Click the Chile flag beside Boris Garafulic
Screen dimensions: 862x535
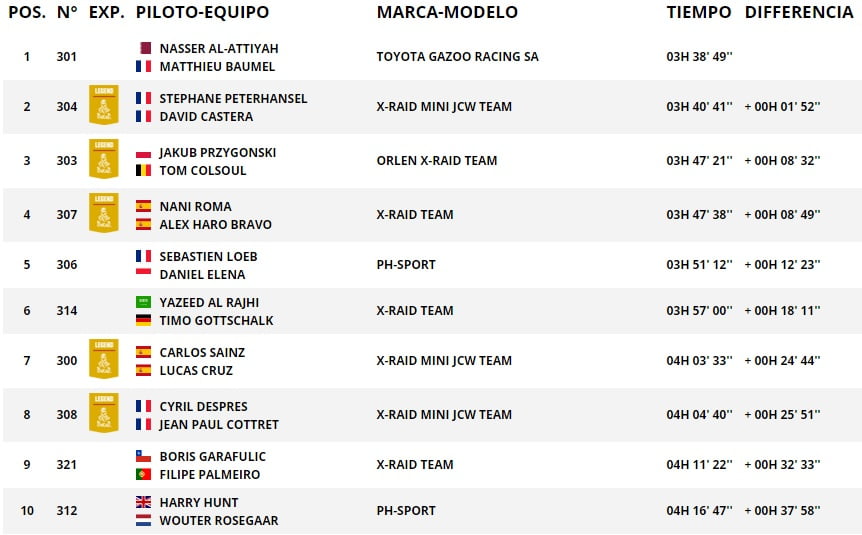pos(143,456)
